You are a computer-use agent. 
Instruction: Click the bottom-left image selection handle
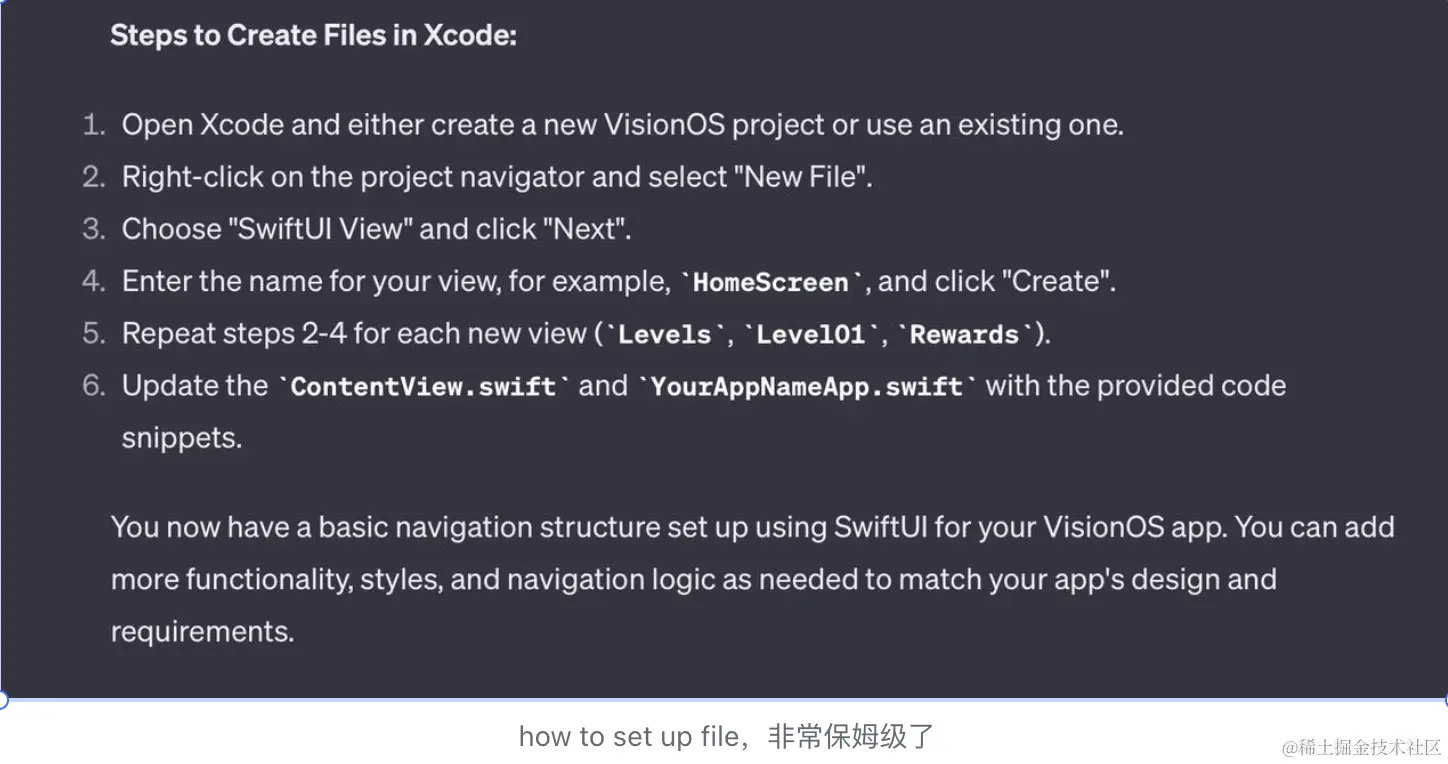point(3,700)
